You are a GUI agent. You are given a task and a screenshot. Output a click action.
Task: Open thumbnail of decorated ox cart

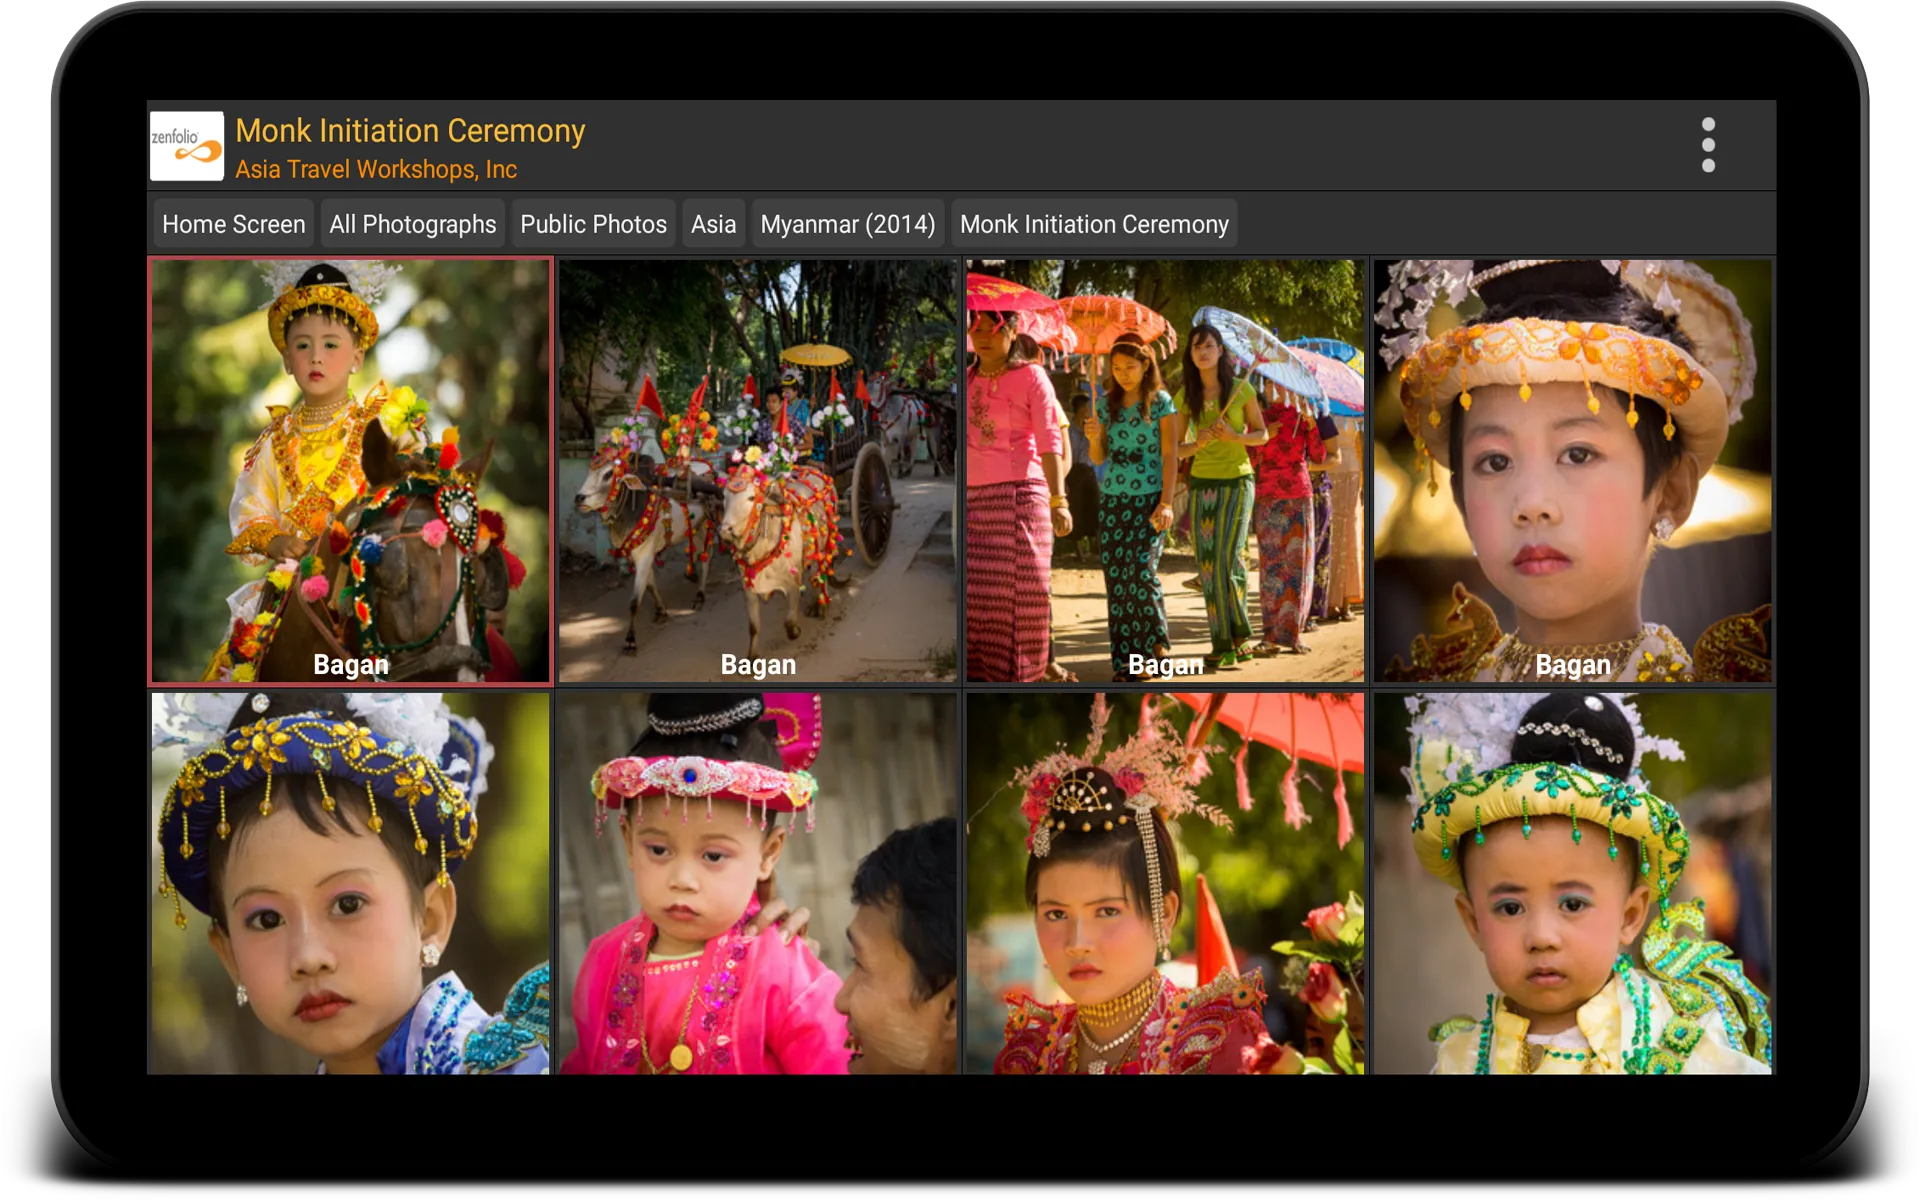point(758,471)
